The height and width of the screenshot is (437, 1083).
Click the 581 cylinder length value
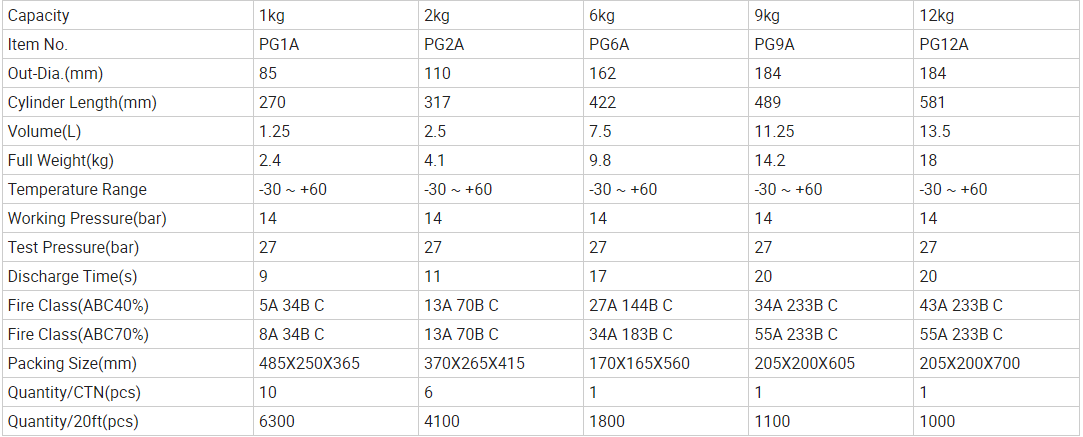coord(933,103)
